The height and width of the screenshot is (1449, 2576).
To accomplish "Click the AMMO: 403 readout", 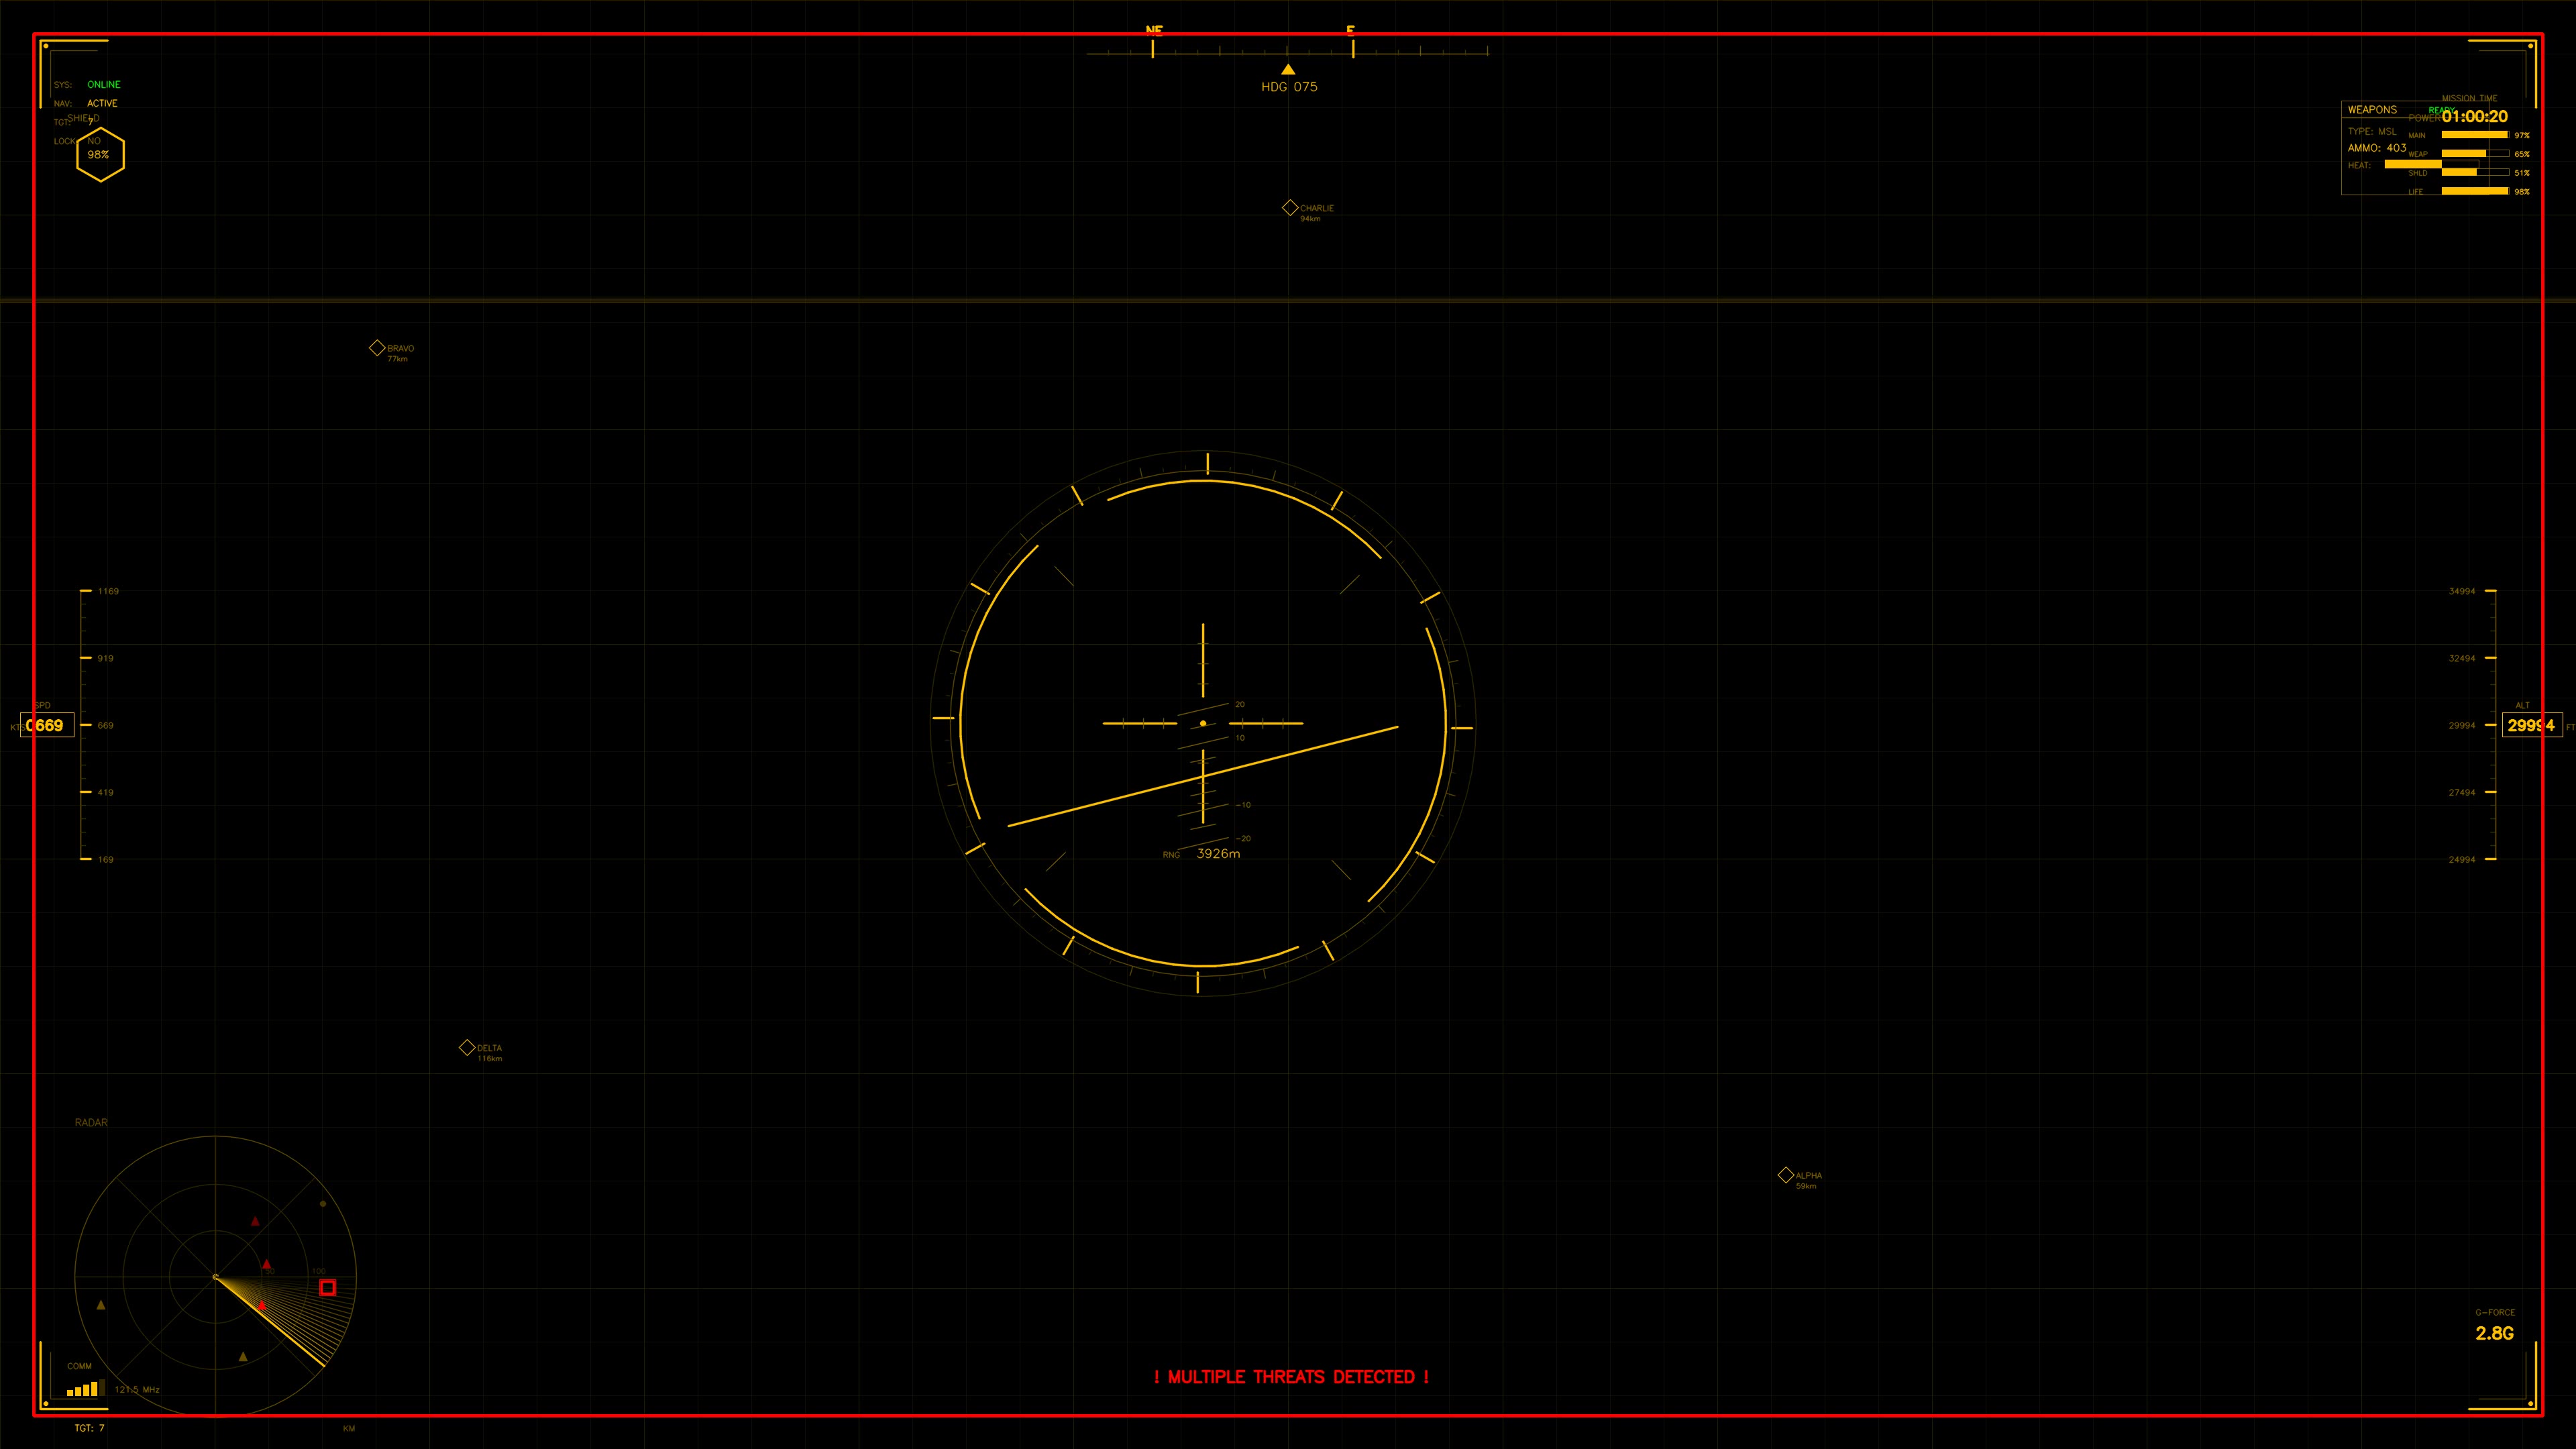I will pos(2377,148).
